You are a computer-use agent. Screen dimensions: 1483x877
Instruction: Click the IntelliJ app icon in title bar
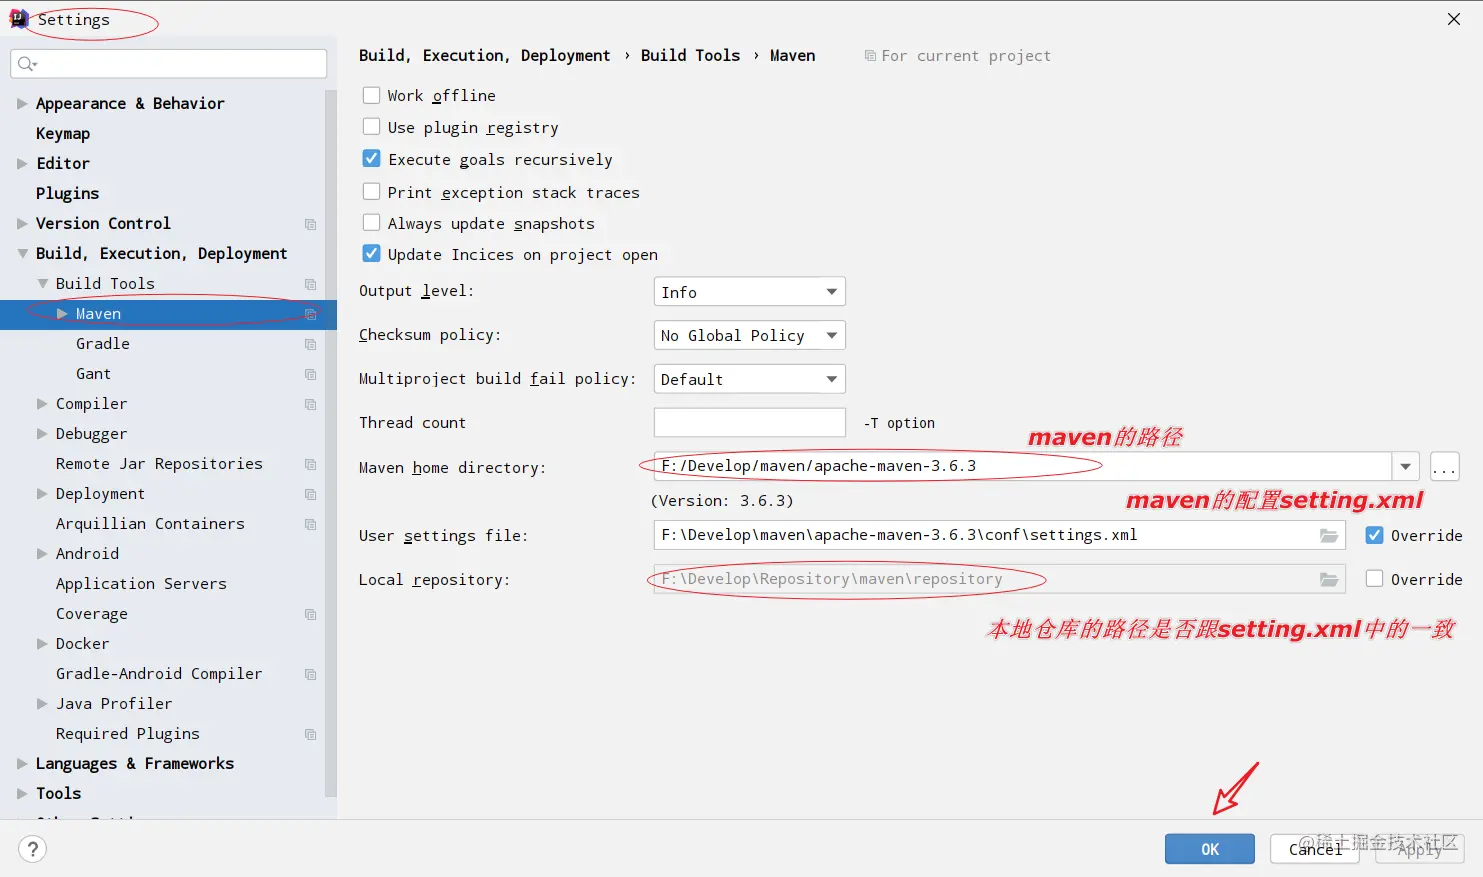(x=19, y=19)
